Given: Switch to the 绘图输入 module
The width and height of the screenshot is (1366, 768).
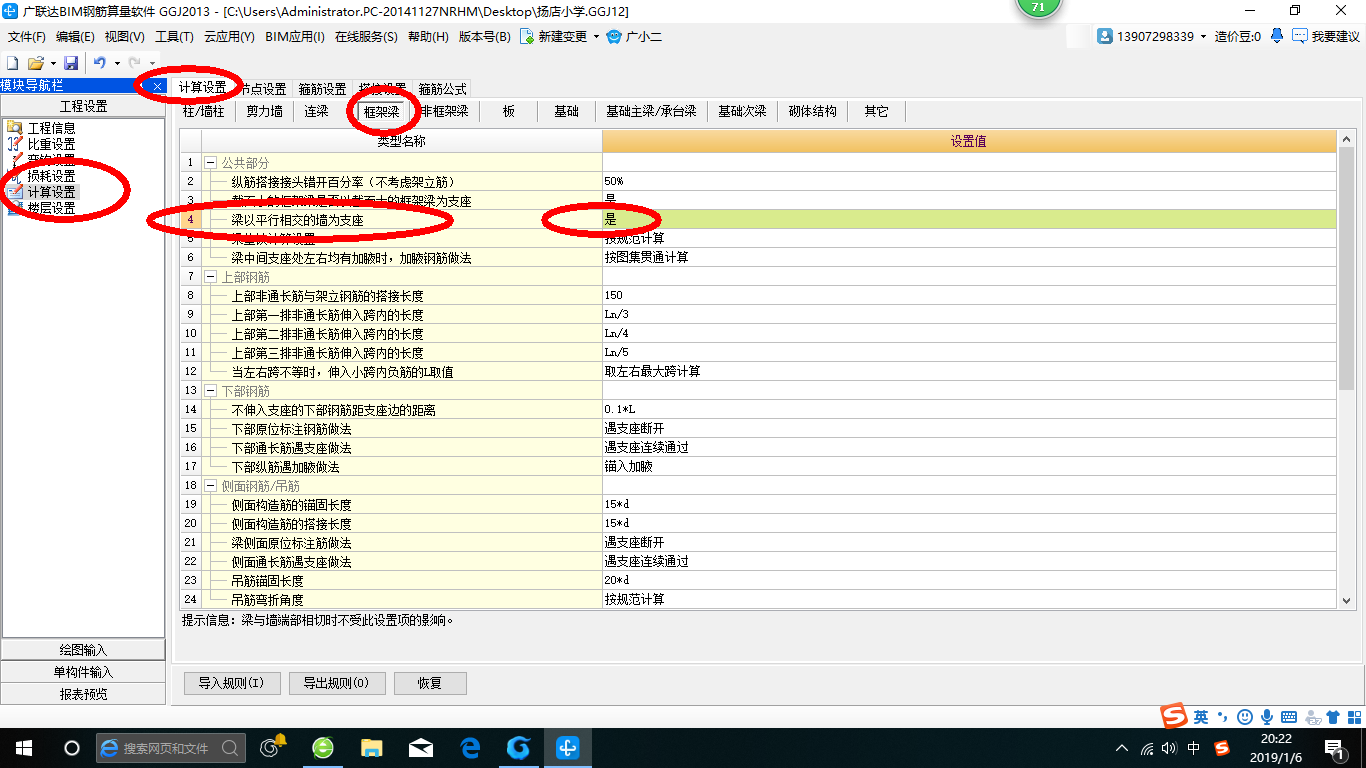Looking at the screenshot, I should point(83,650).
